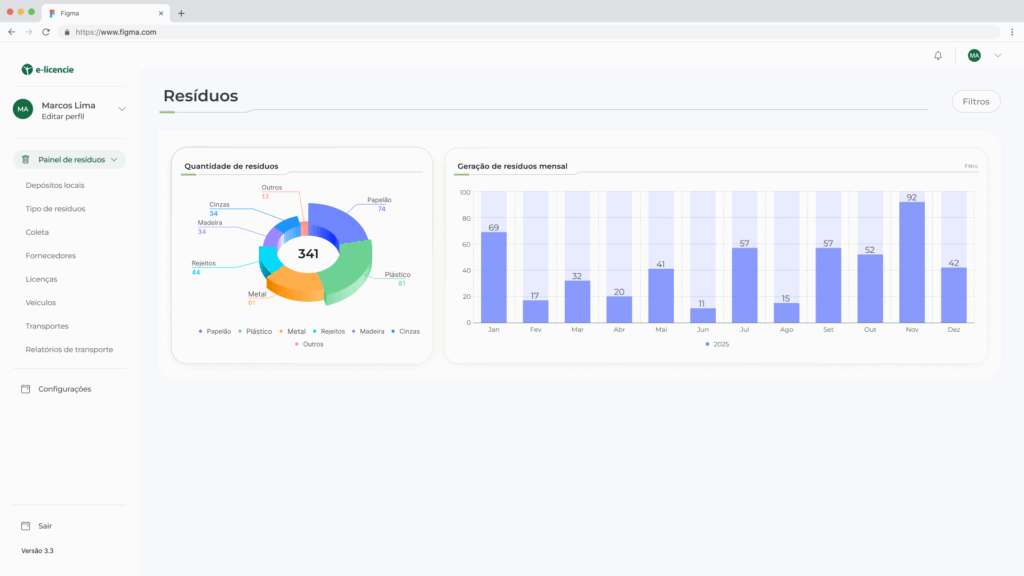Click the e-licence logo
The height and width of the screenshot is (576, 1024).
tap(48, 69)
